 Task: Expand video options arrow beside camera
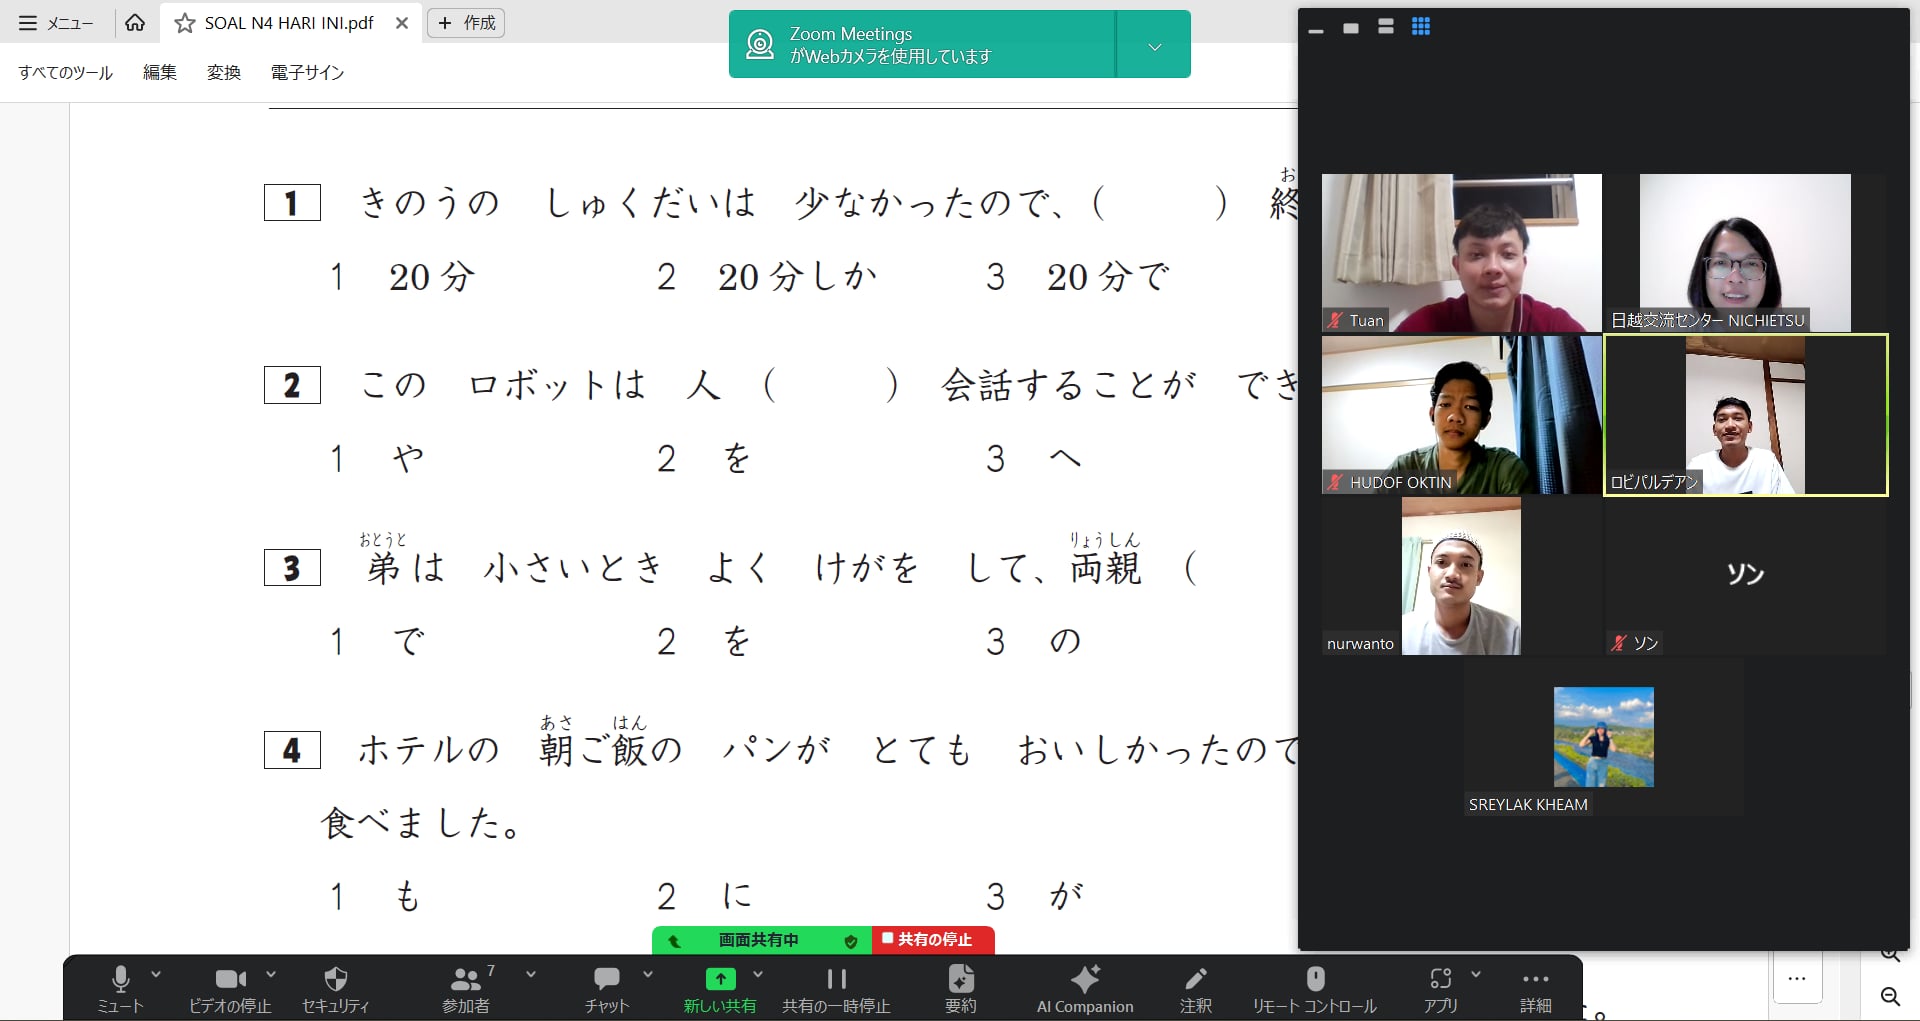pyautogui.click(x=271, y=974)
